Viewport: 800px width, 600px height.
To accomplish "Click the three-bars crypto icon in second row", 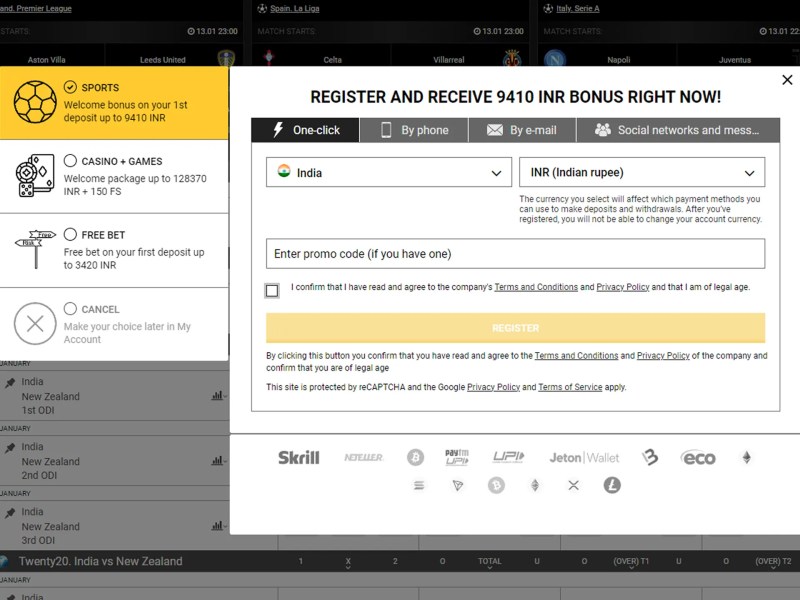I will (419, 485).
